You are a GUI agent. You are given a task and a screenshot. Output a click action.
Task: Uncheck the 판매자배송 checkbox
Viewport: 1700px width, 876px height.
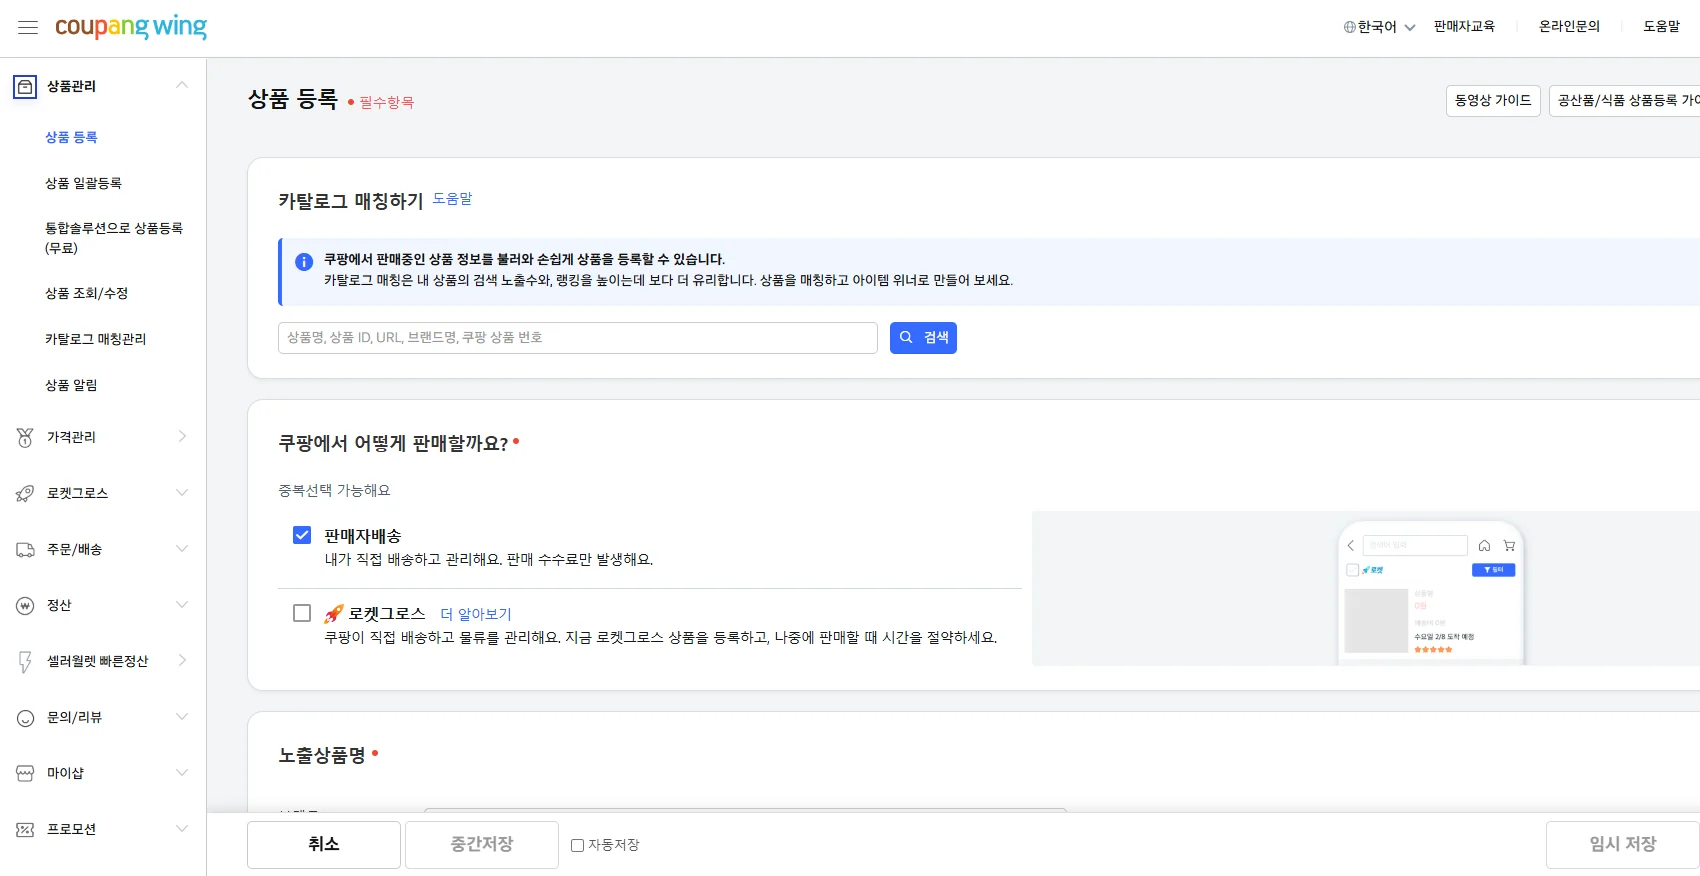(302, 535)
